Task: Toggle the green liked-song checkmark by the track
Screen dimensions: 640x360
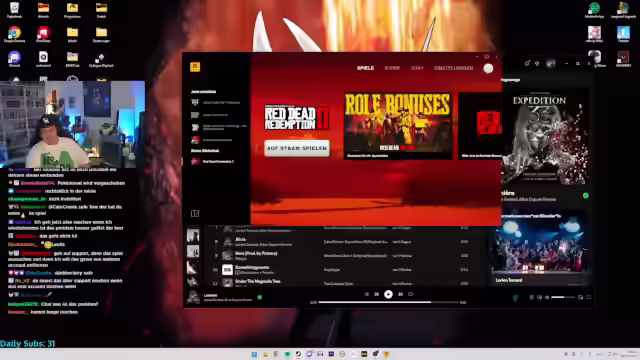Action: click(260, 297)
